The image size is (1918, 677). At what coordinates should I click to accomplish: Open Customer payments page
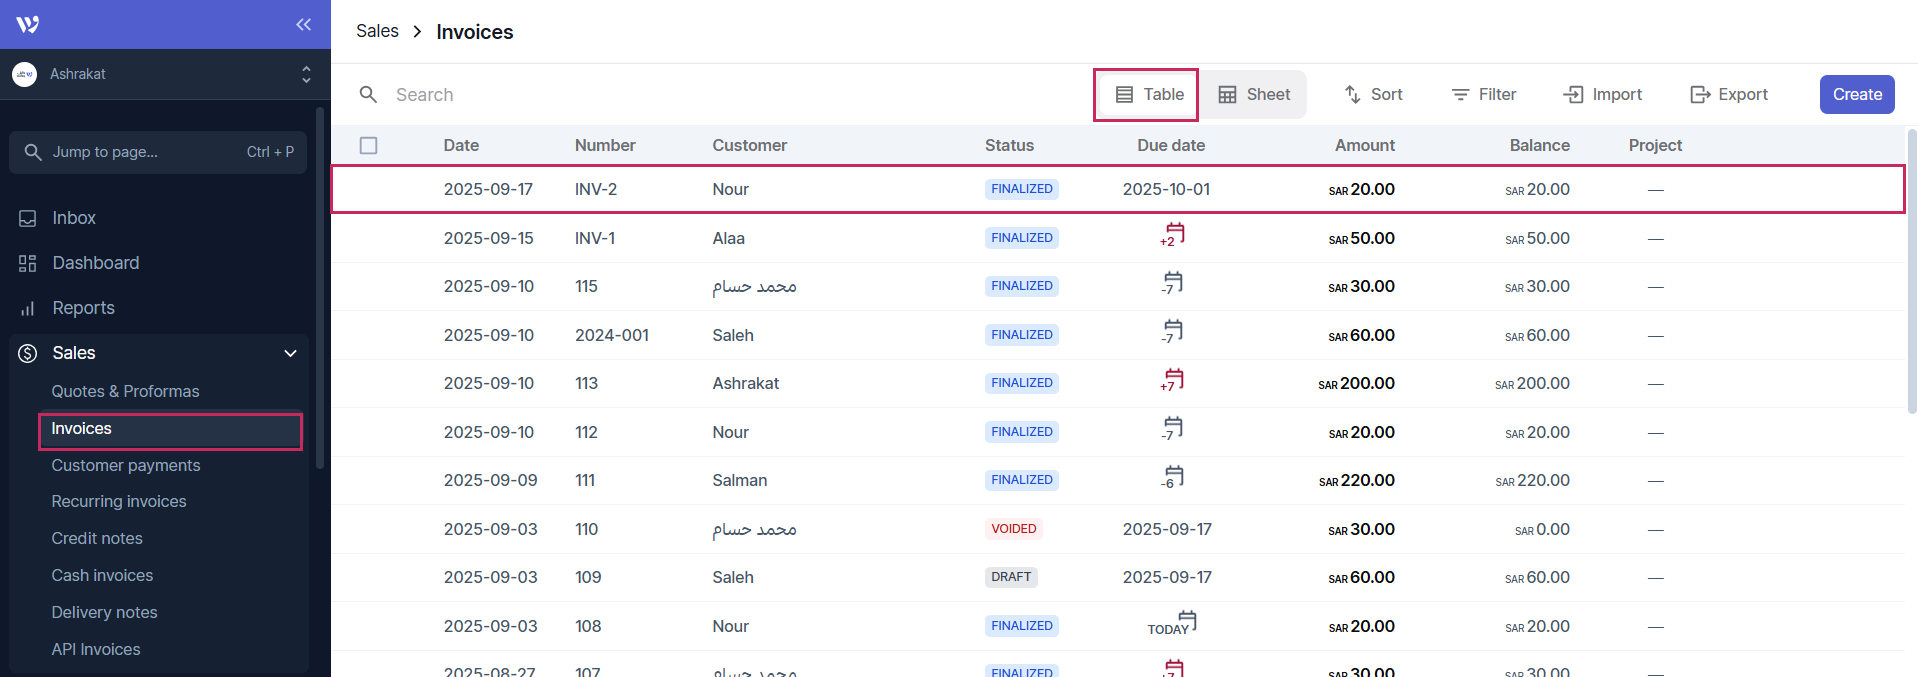126,465
